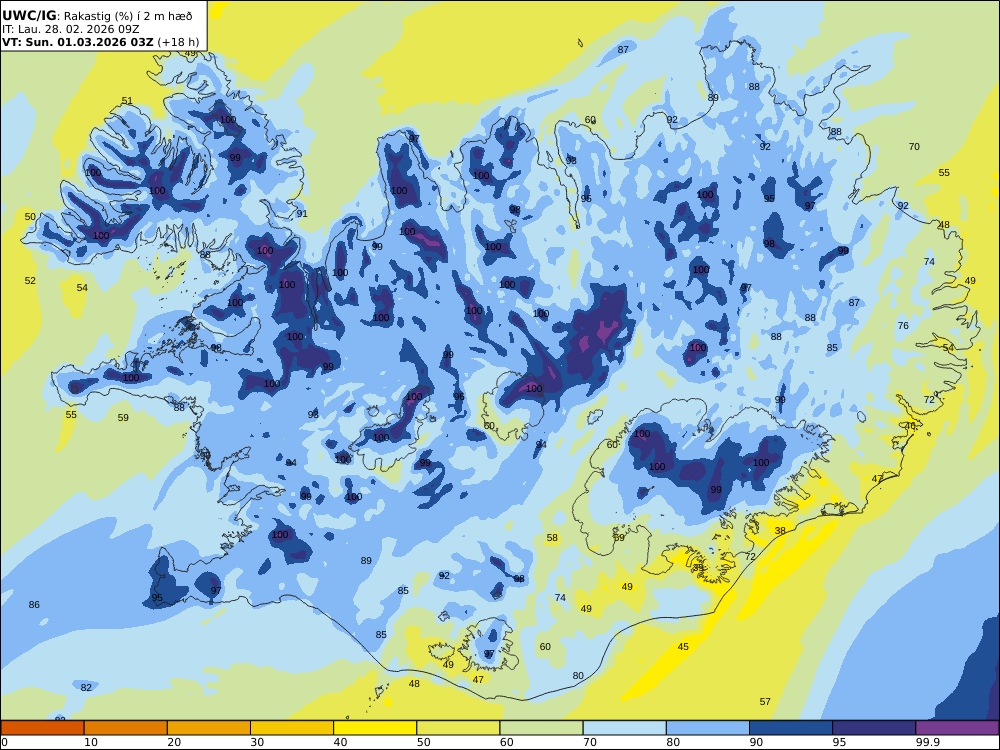
Task: Pick the indigo 95–99.9 legend swatch
Action: point(874,728)
